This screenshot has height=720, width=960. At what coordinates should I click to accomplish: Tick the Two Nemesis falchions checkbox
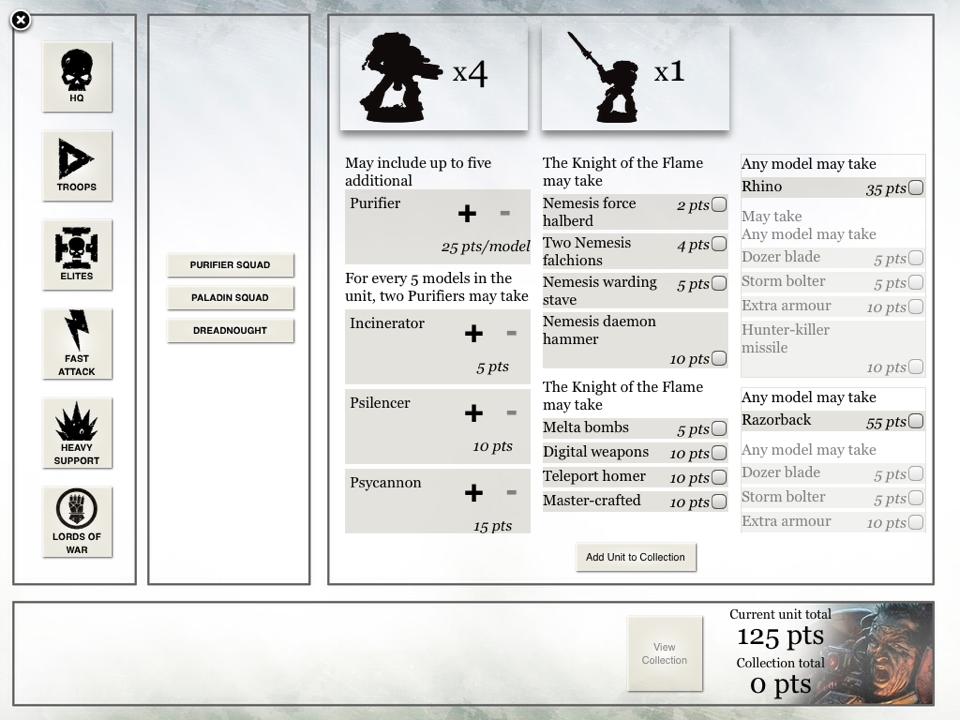pos(719,244)
